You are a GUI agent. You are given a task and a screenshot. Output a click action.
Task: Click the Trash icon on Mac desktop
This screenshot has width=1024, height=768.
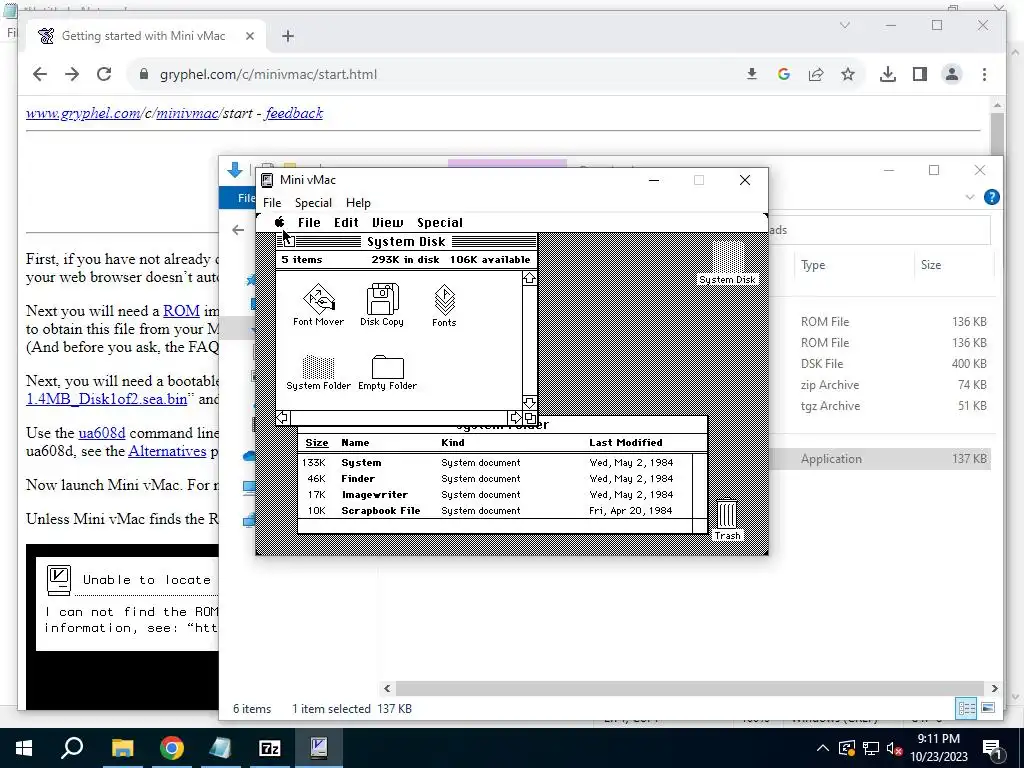(x=727, y=519)
